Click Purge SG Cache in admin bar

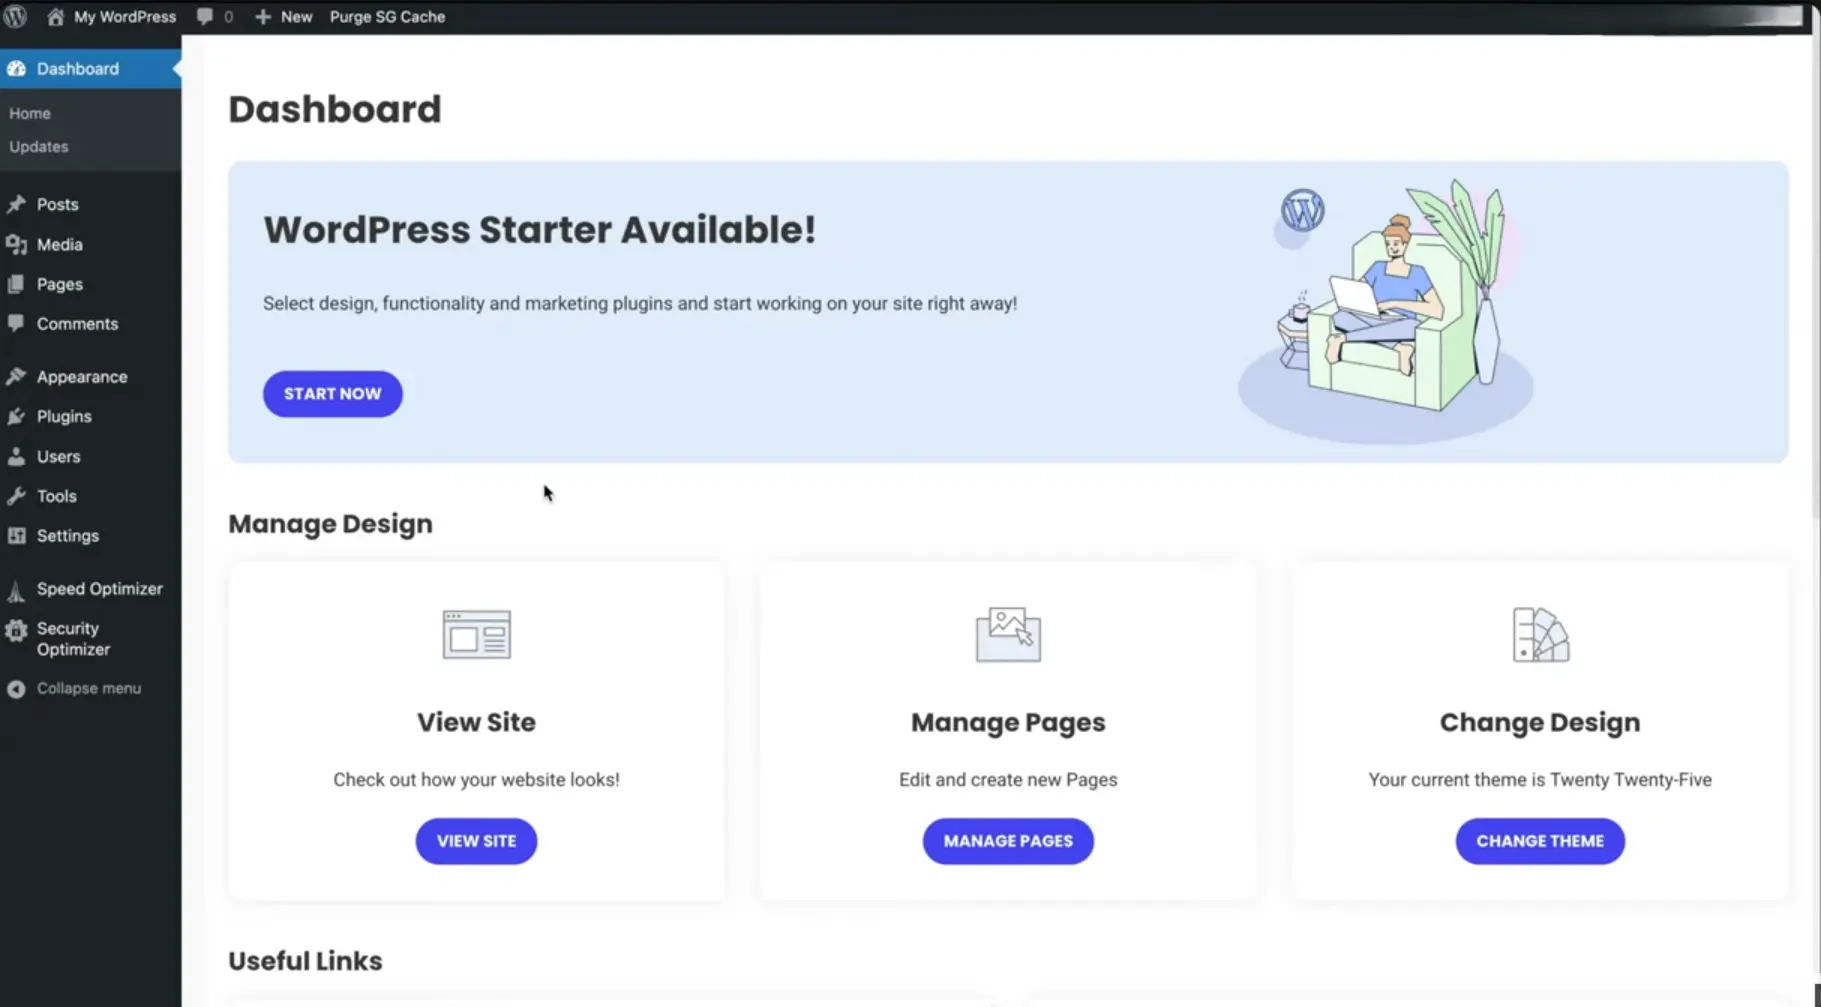[x=387, y=16]
